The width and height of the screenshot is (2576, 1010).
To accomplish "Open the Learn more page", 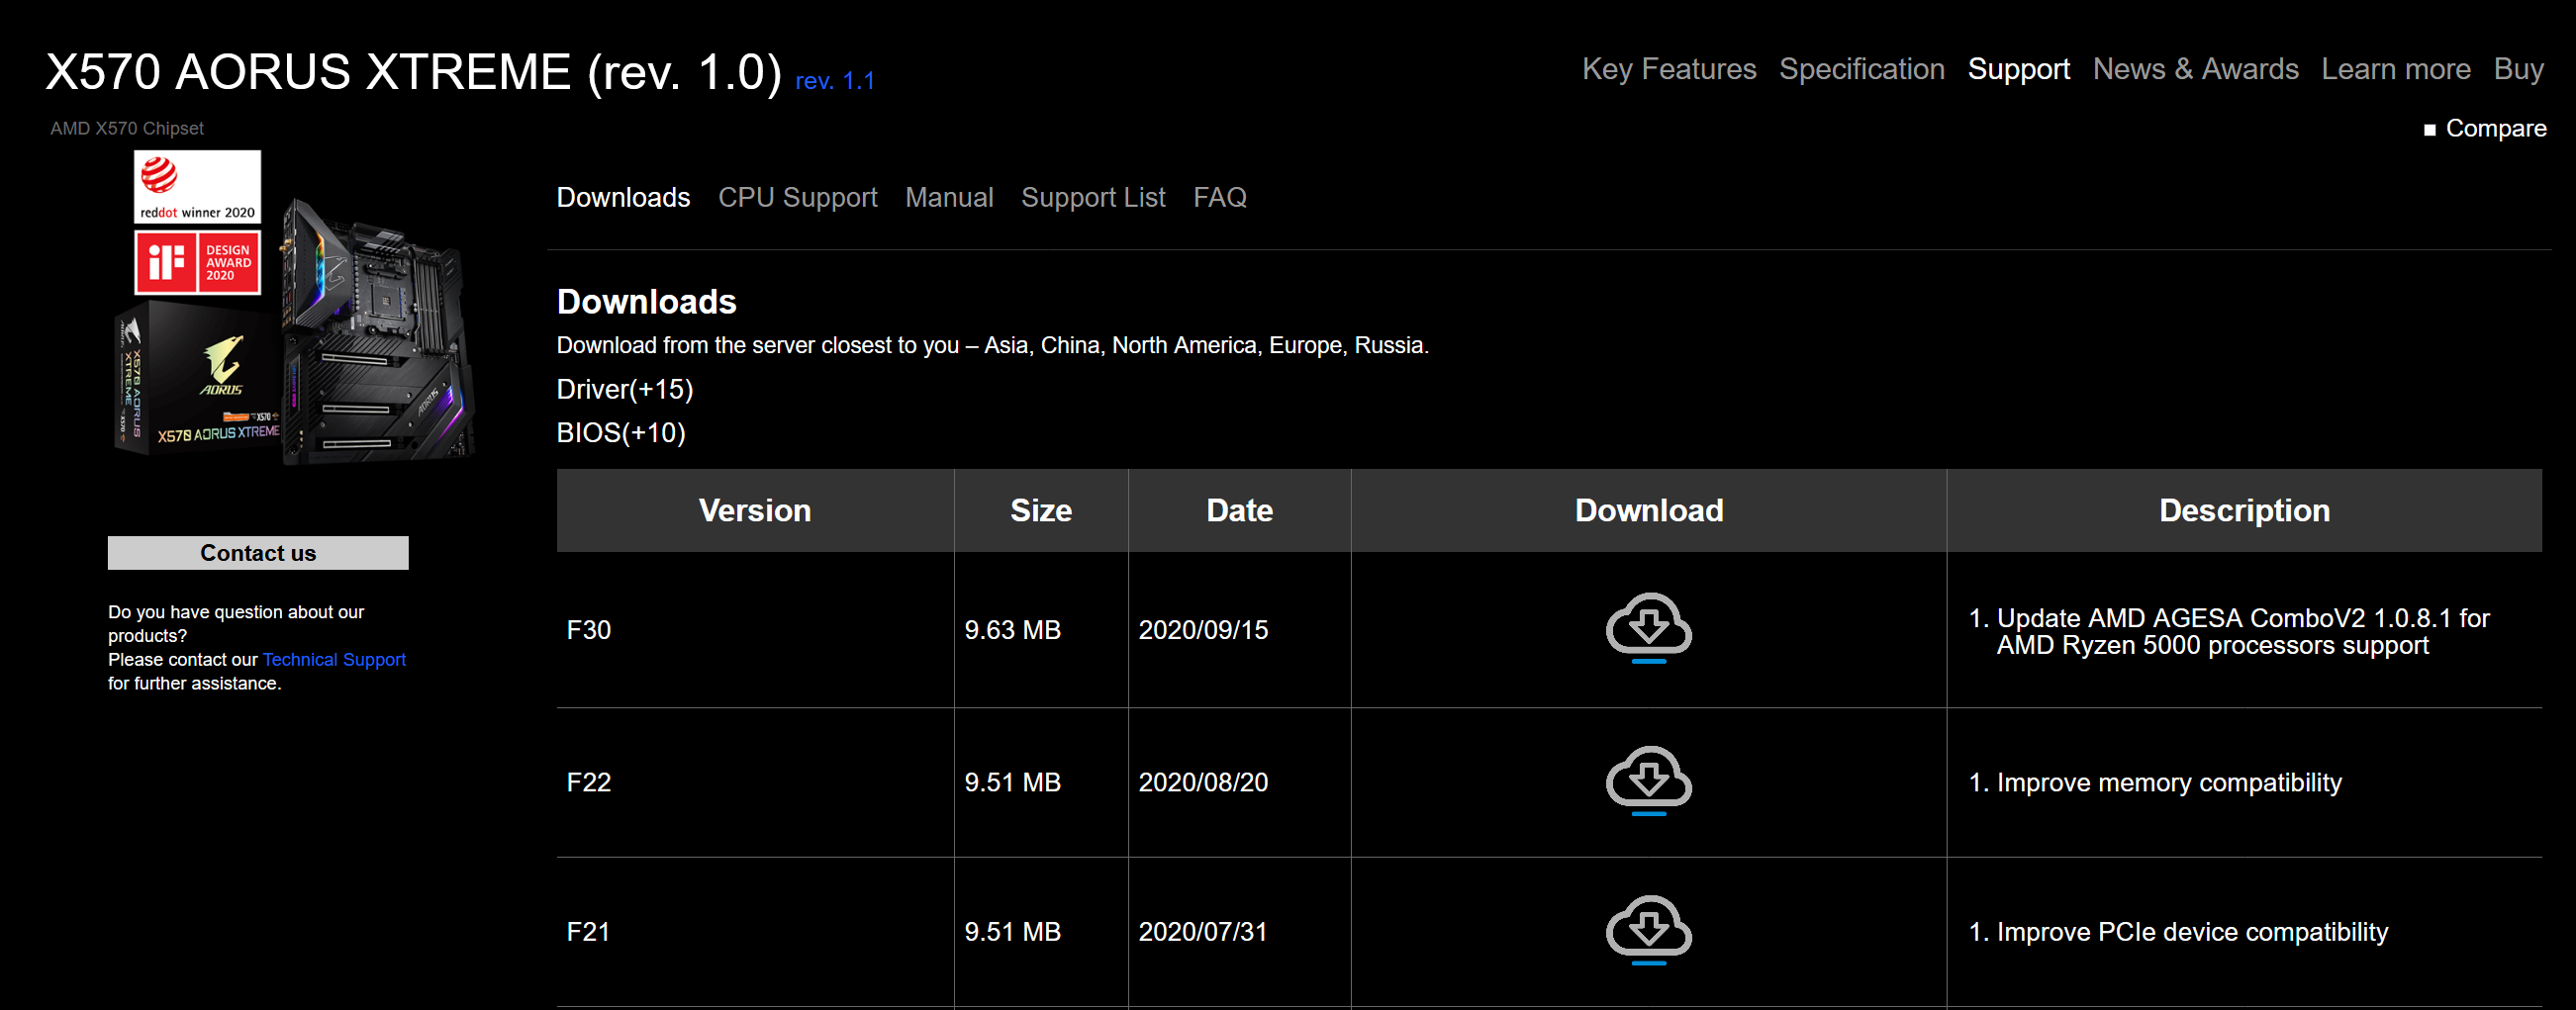I will [2395, 69].
